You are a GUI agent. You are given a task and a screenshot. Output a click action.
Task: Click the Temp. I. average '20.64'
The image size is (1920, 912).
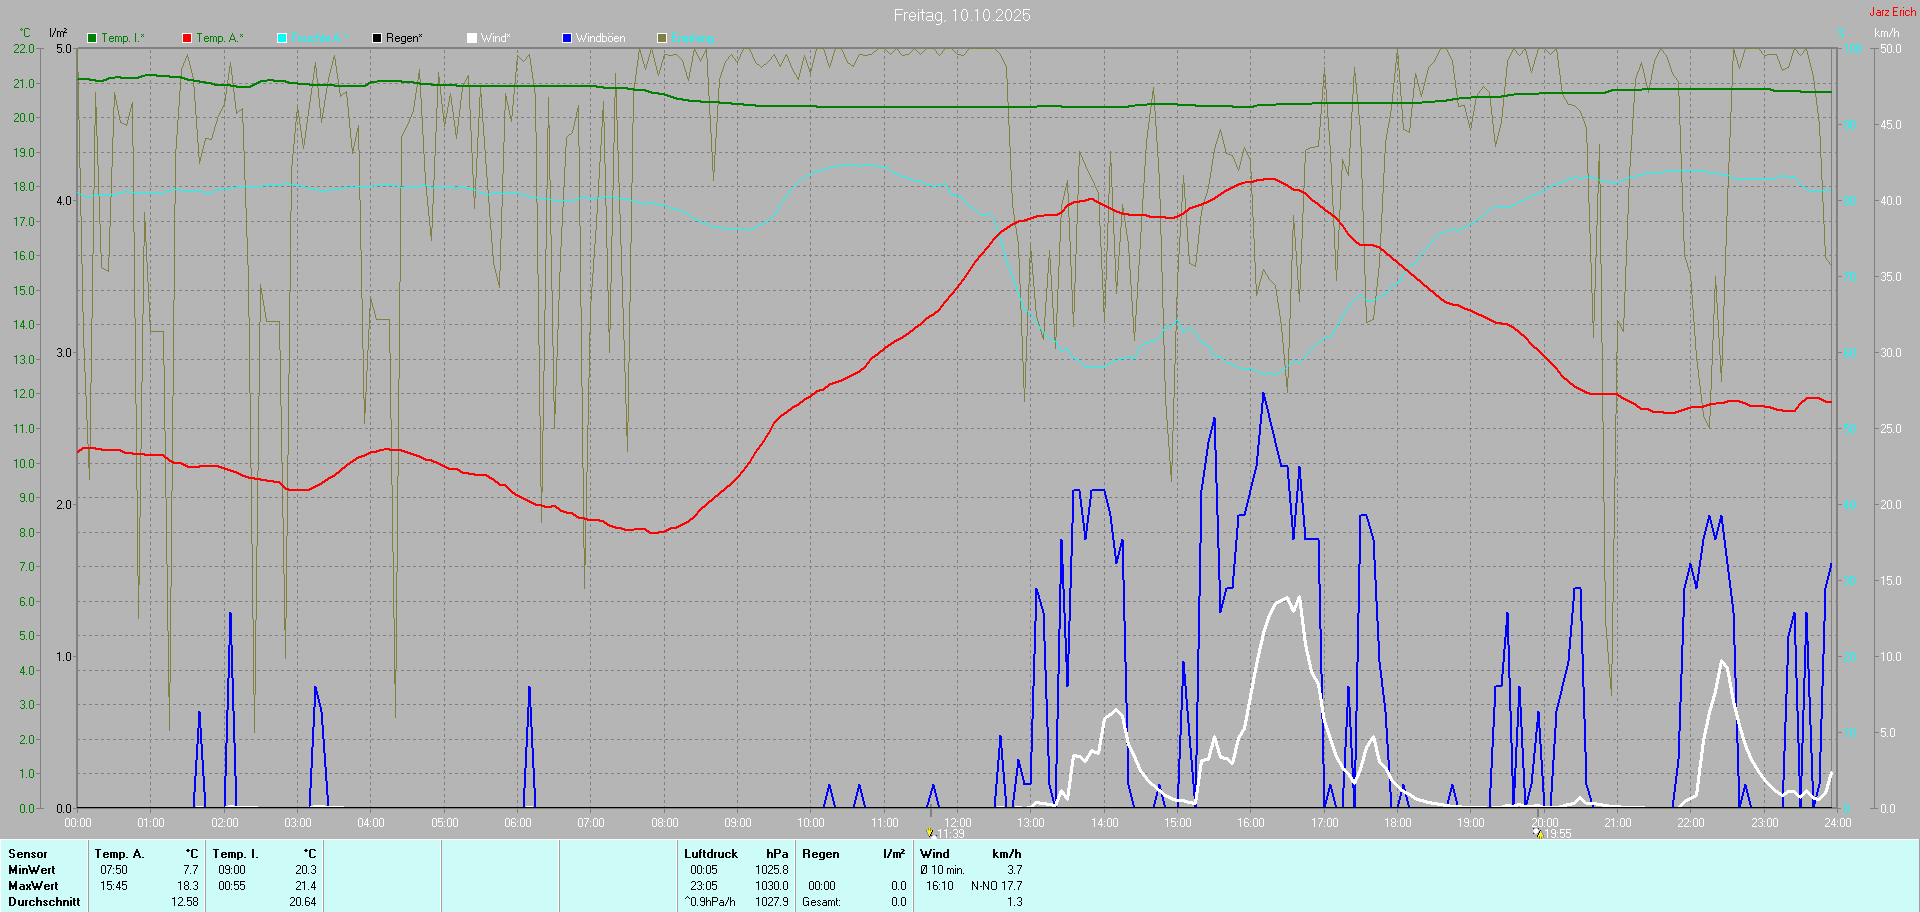[303, 902]
